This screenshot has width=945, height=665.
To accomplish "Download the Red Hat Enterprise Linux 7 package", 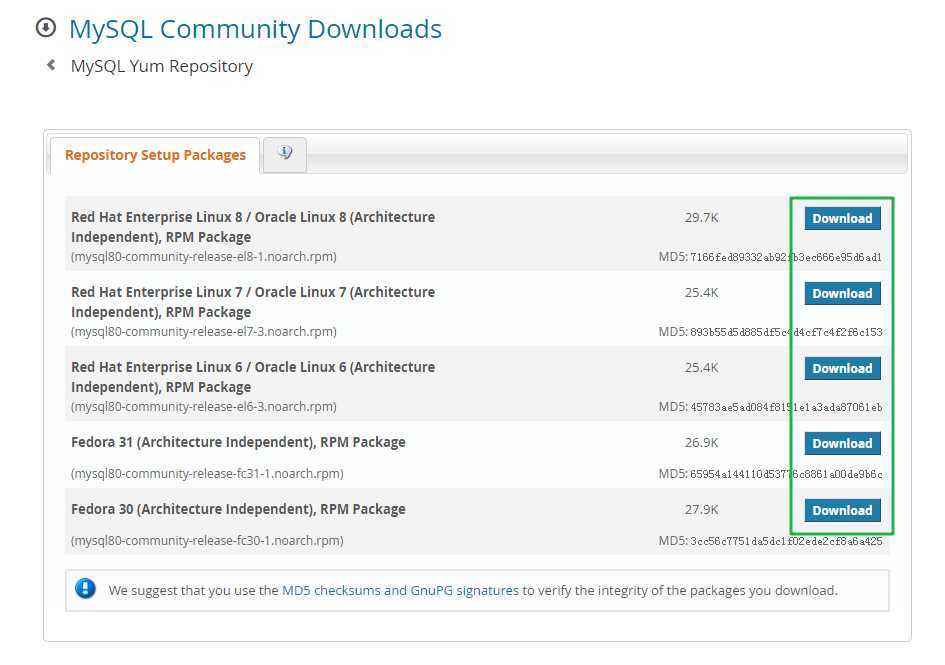I will pyautogui.click(x=842, y=294).
